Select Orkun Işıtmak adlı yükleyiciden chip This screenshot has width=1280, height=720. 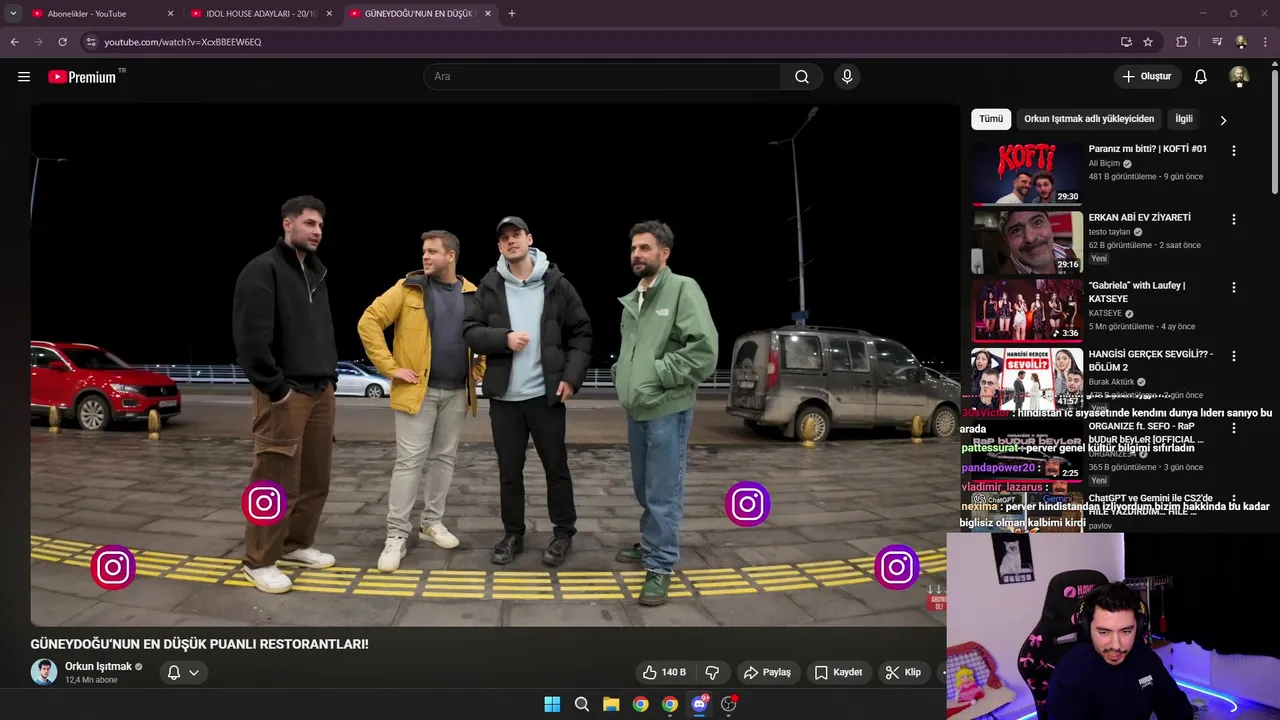coord(1089,119)
